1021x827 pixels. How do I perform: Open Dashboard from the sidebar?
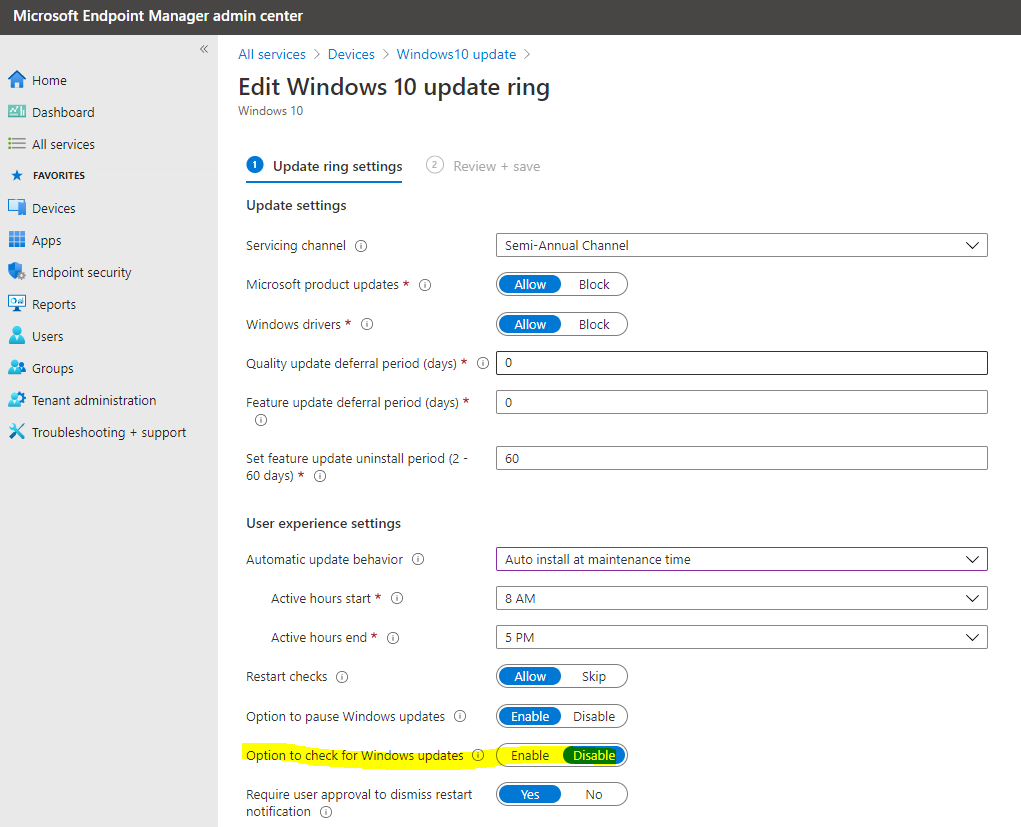pos(63,112)
